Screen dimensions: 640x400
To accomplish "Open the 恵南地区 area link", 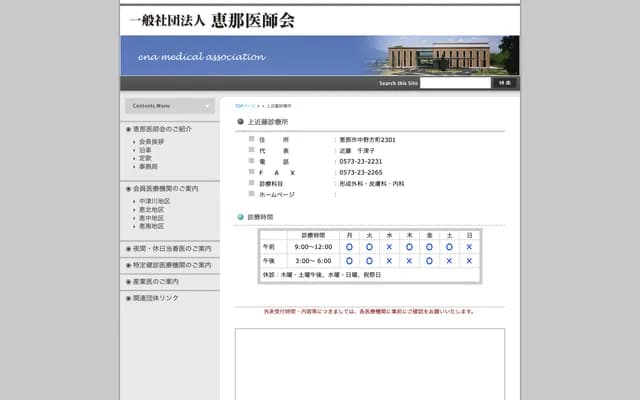I will point(153,226).
